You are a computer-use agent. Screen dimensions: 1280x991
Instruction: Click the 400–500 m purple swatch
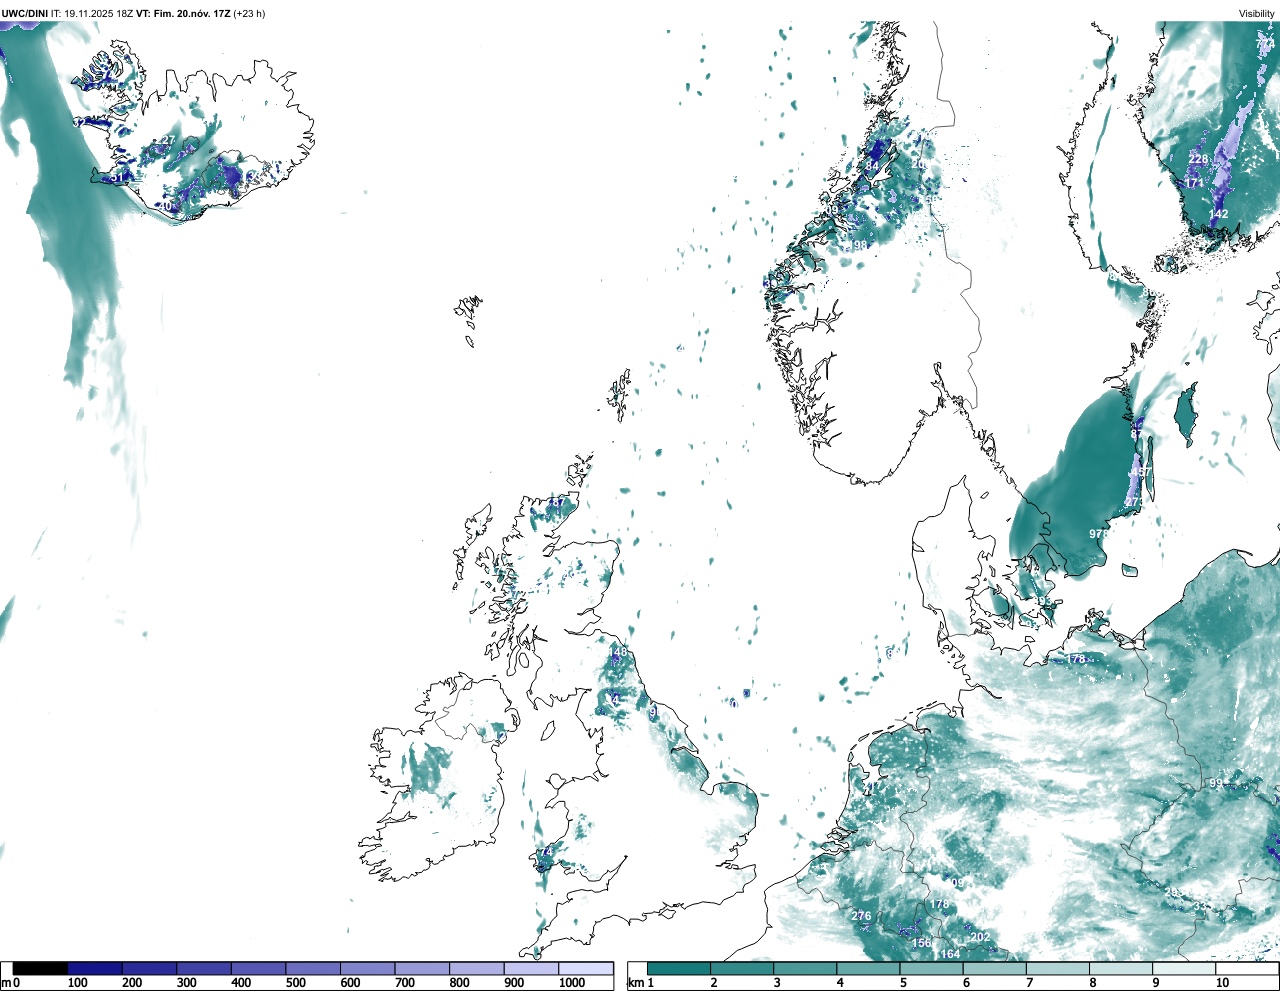[x=258, y=969]
